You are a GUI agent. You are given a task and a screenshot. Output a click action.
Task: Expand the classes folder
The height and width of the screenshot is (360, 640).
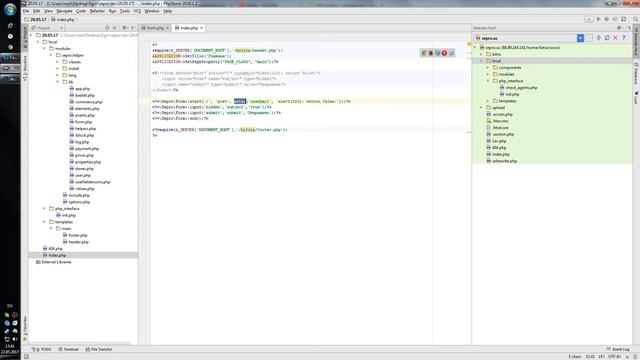click(x=58, y=62)
